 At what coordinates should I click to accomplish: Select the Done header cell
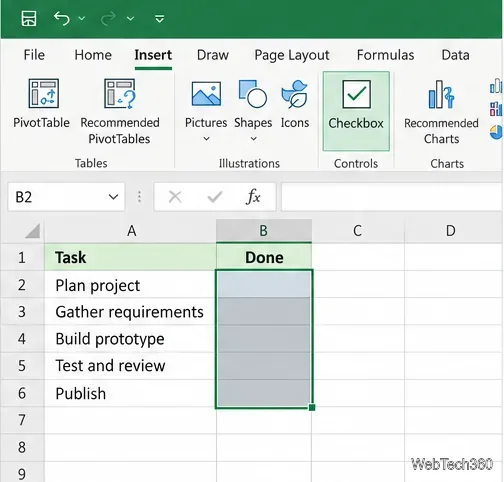pos(264,257)
